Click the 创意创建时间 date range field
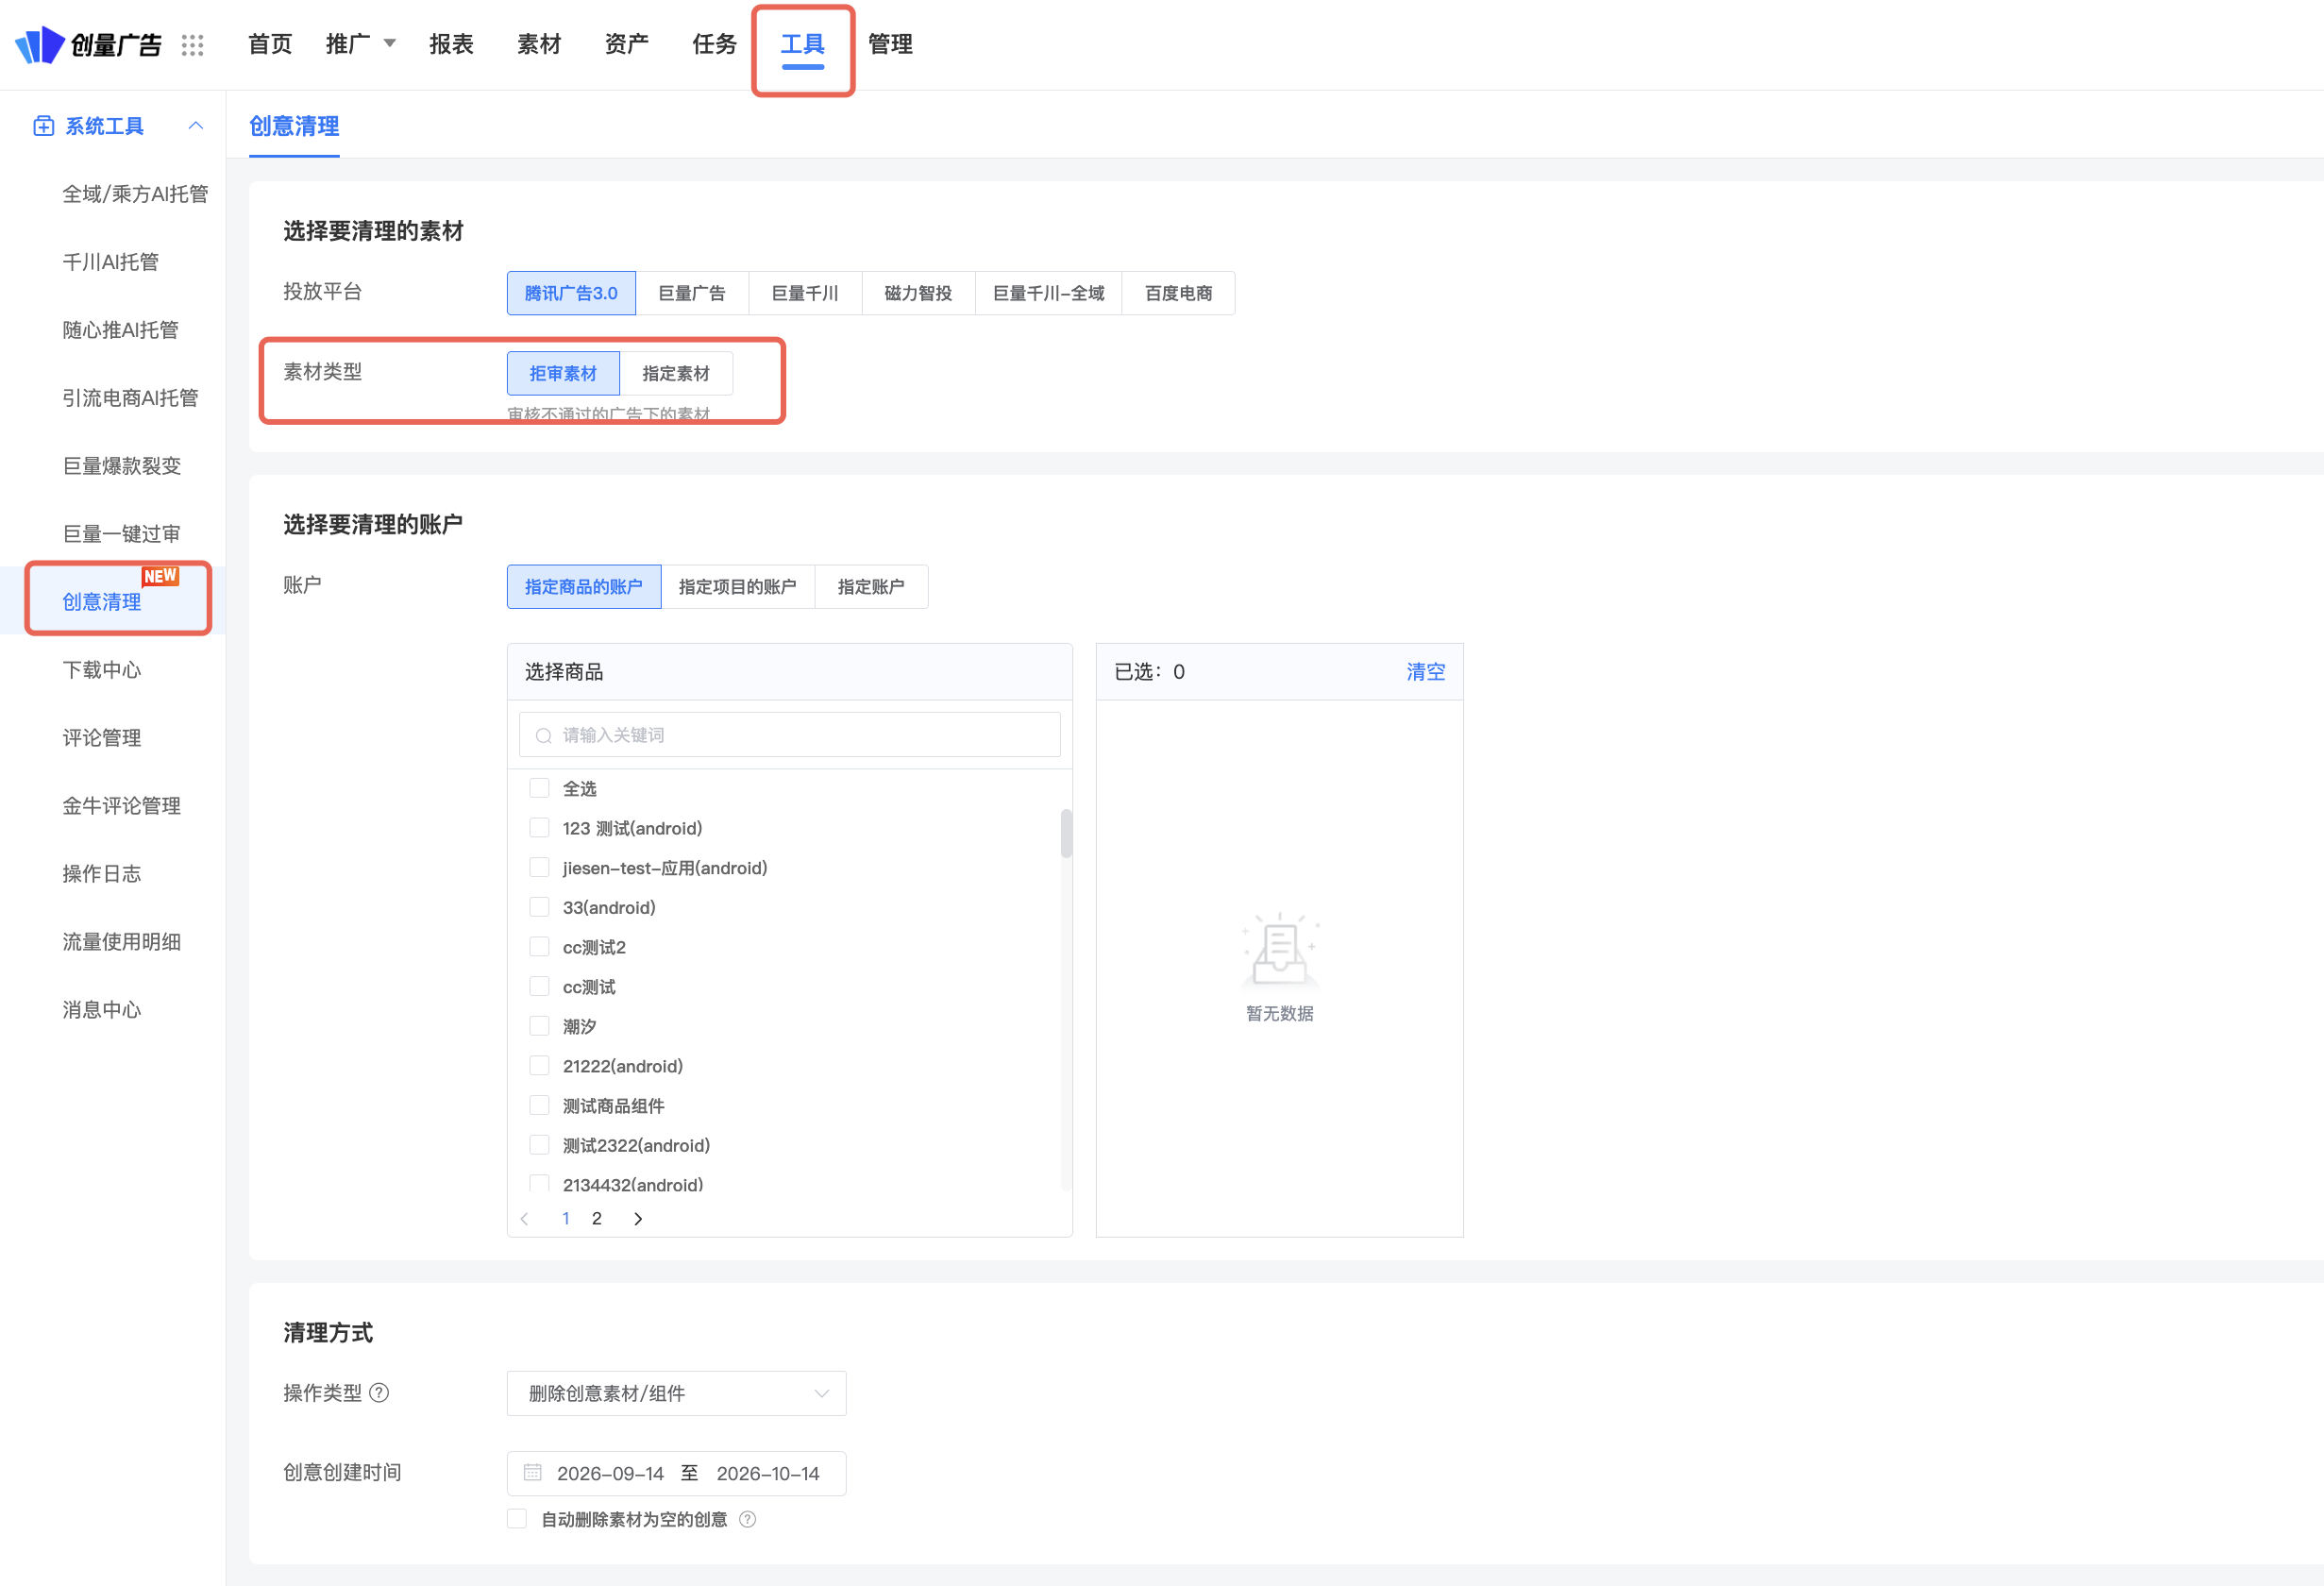This screenshot has width=2324, height=1586. (677, 1473)
